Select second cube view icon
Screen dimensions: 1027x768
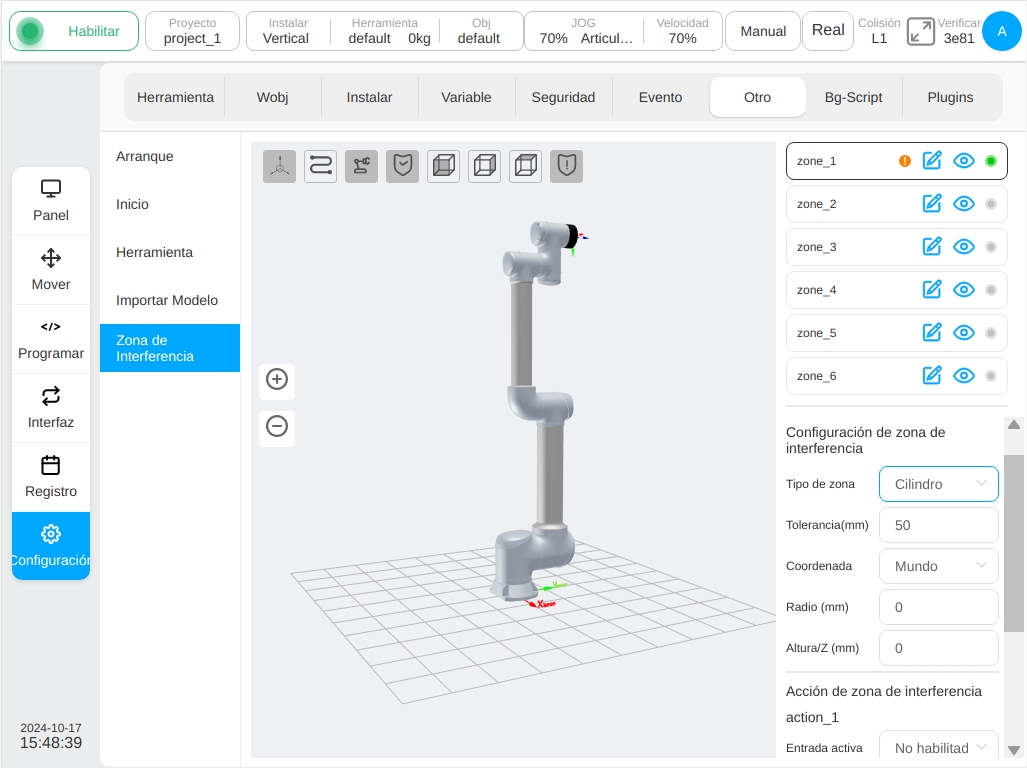tap(485, 166)
